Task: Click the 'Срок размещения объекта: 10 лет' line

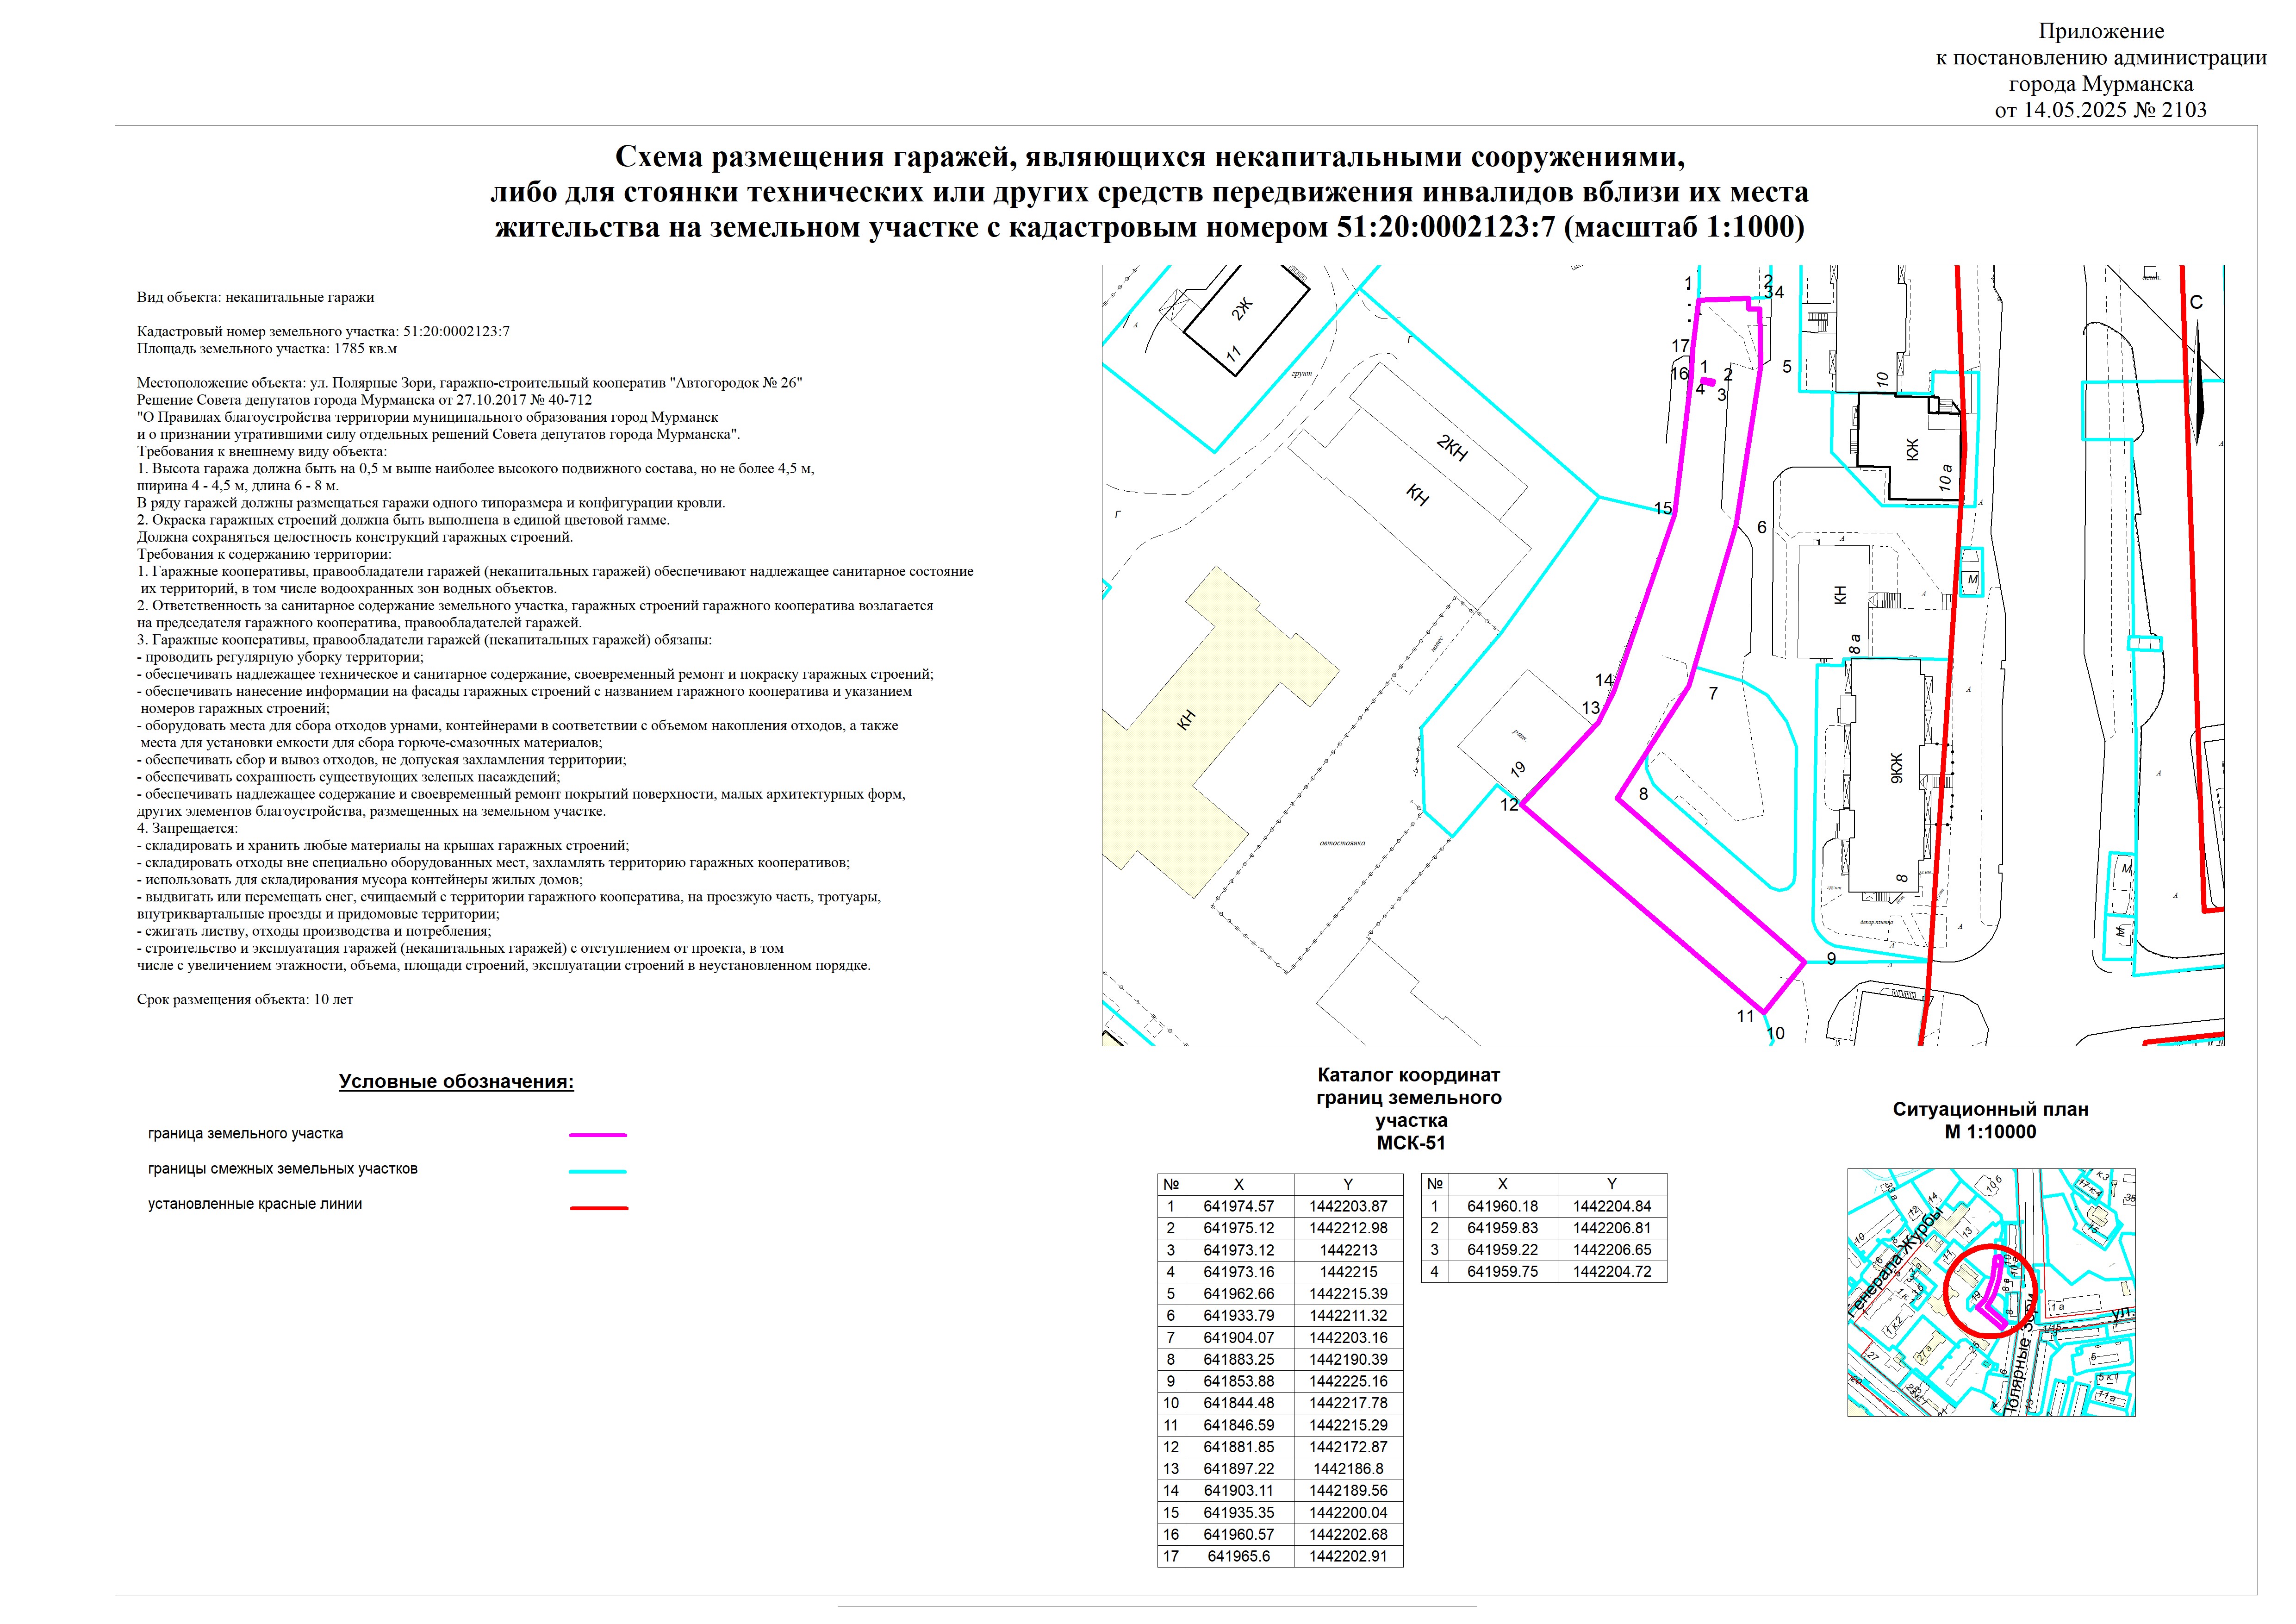Action: pyautogui.click(x=245, y=999)
